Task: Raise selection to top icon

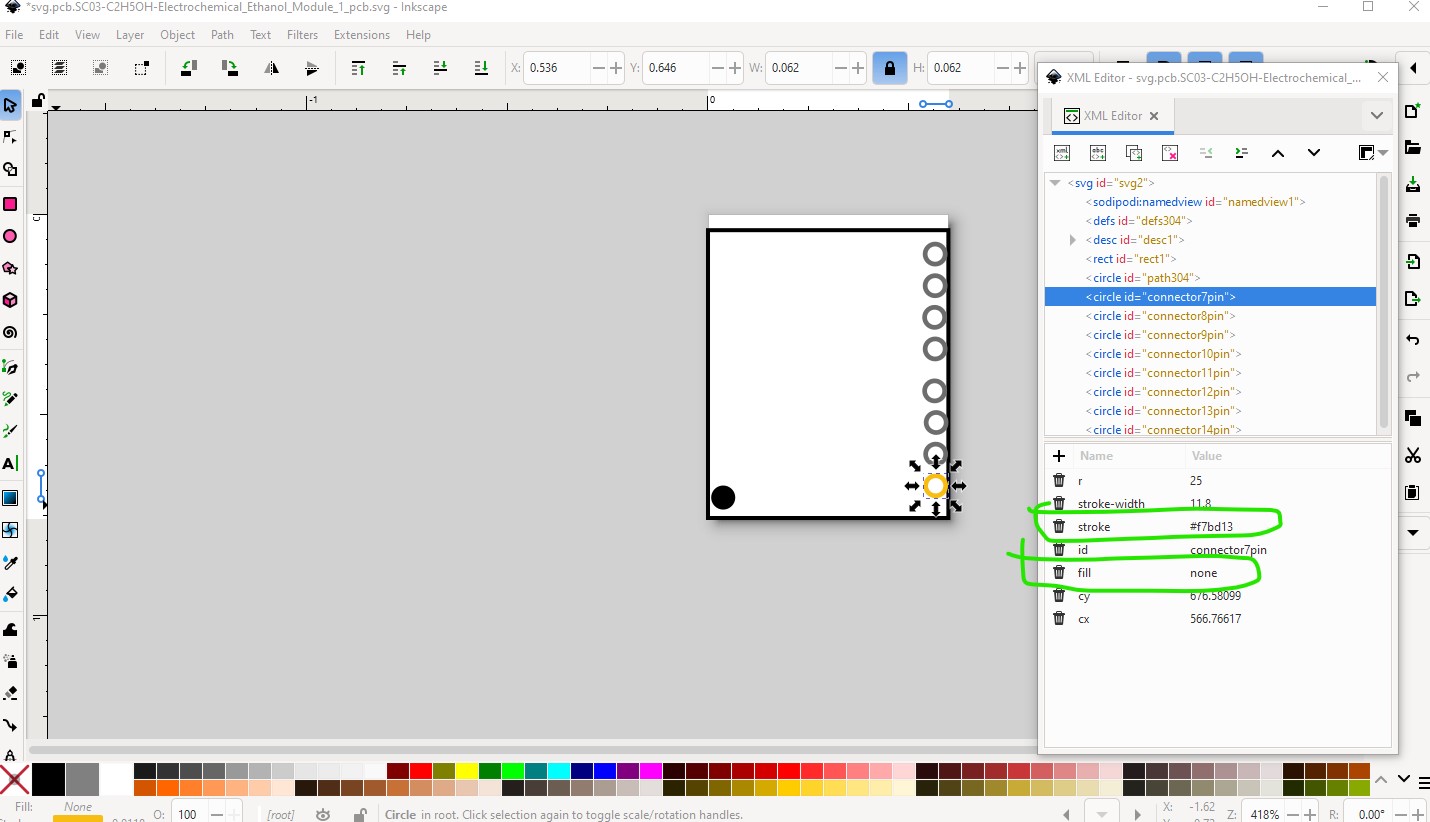Action: [358, 68]
